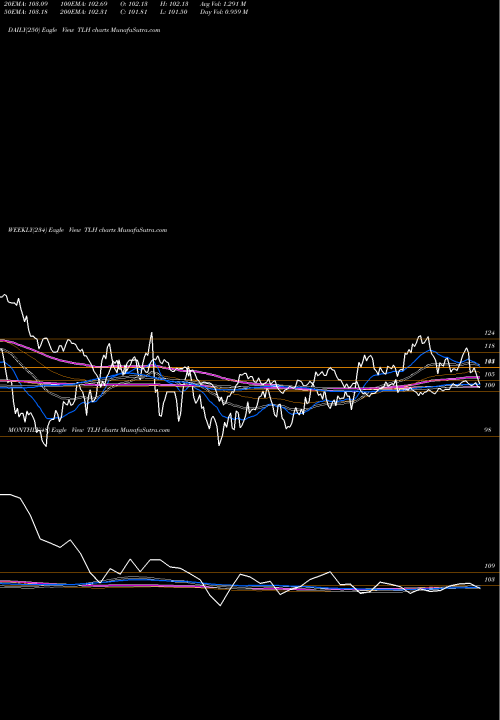Click the 100EMA value label
Image resolution: width=500 pixels, height=720 pixels.
click(x=83, y=4)
